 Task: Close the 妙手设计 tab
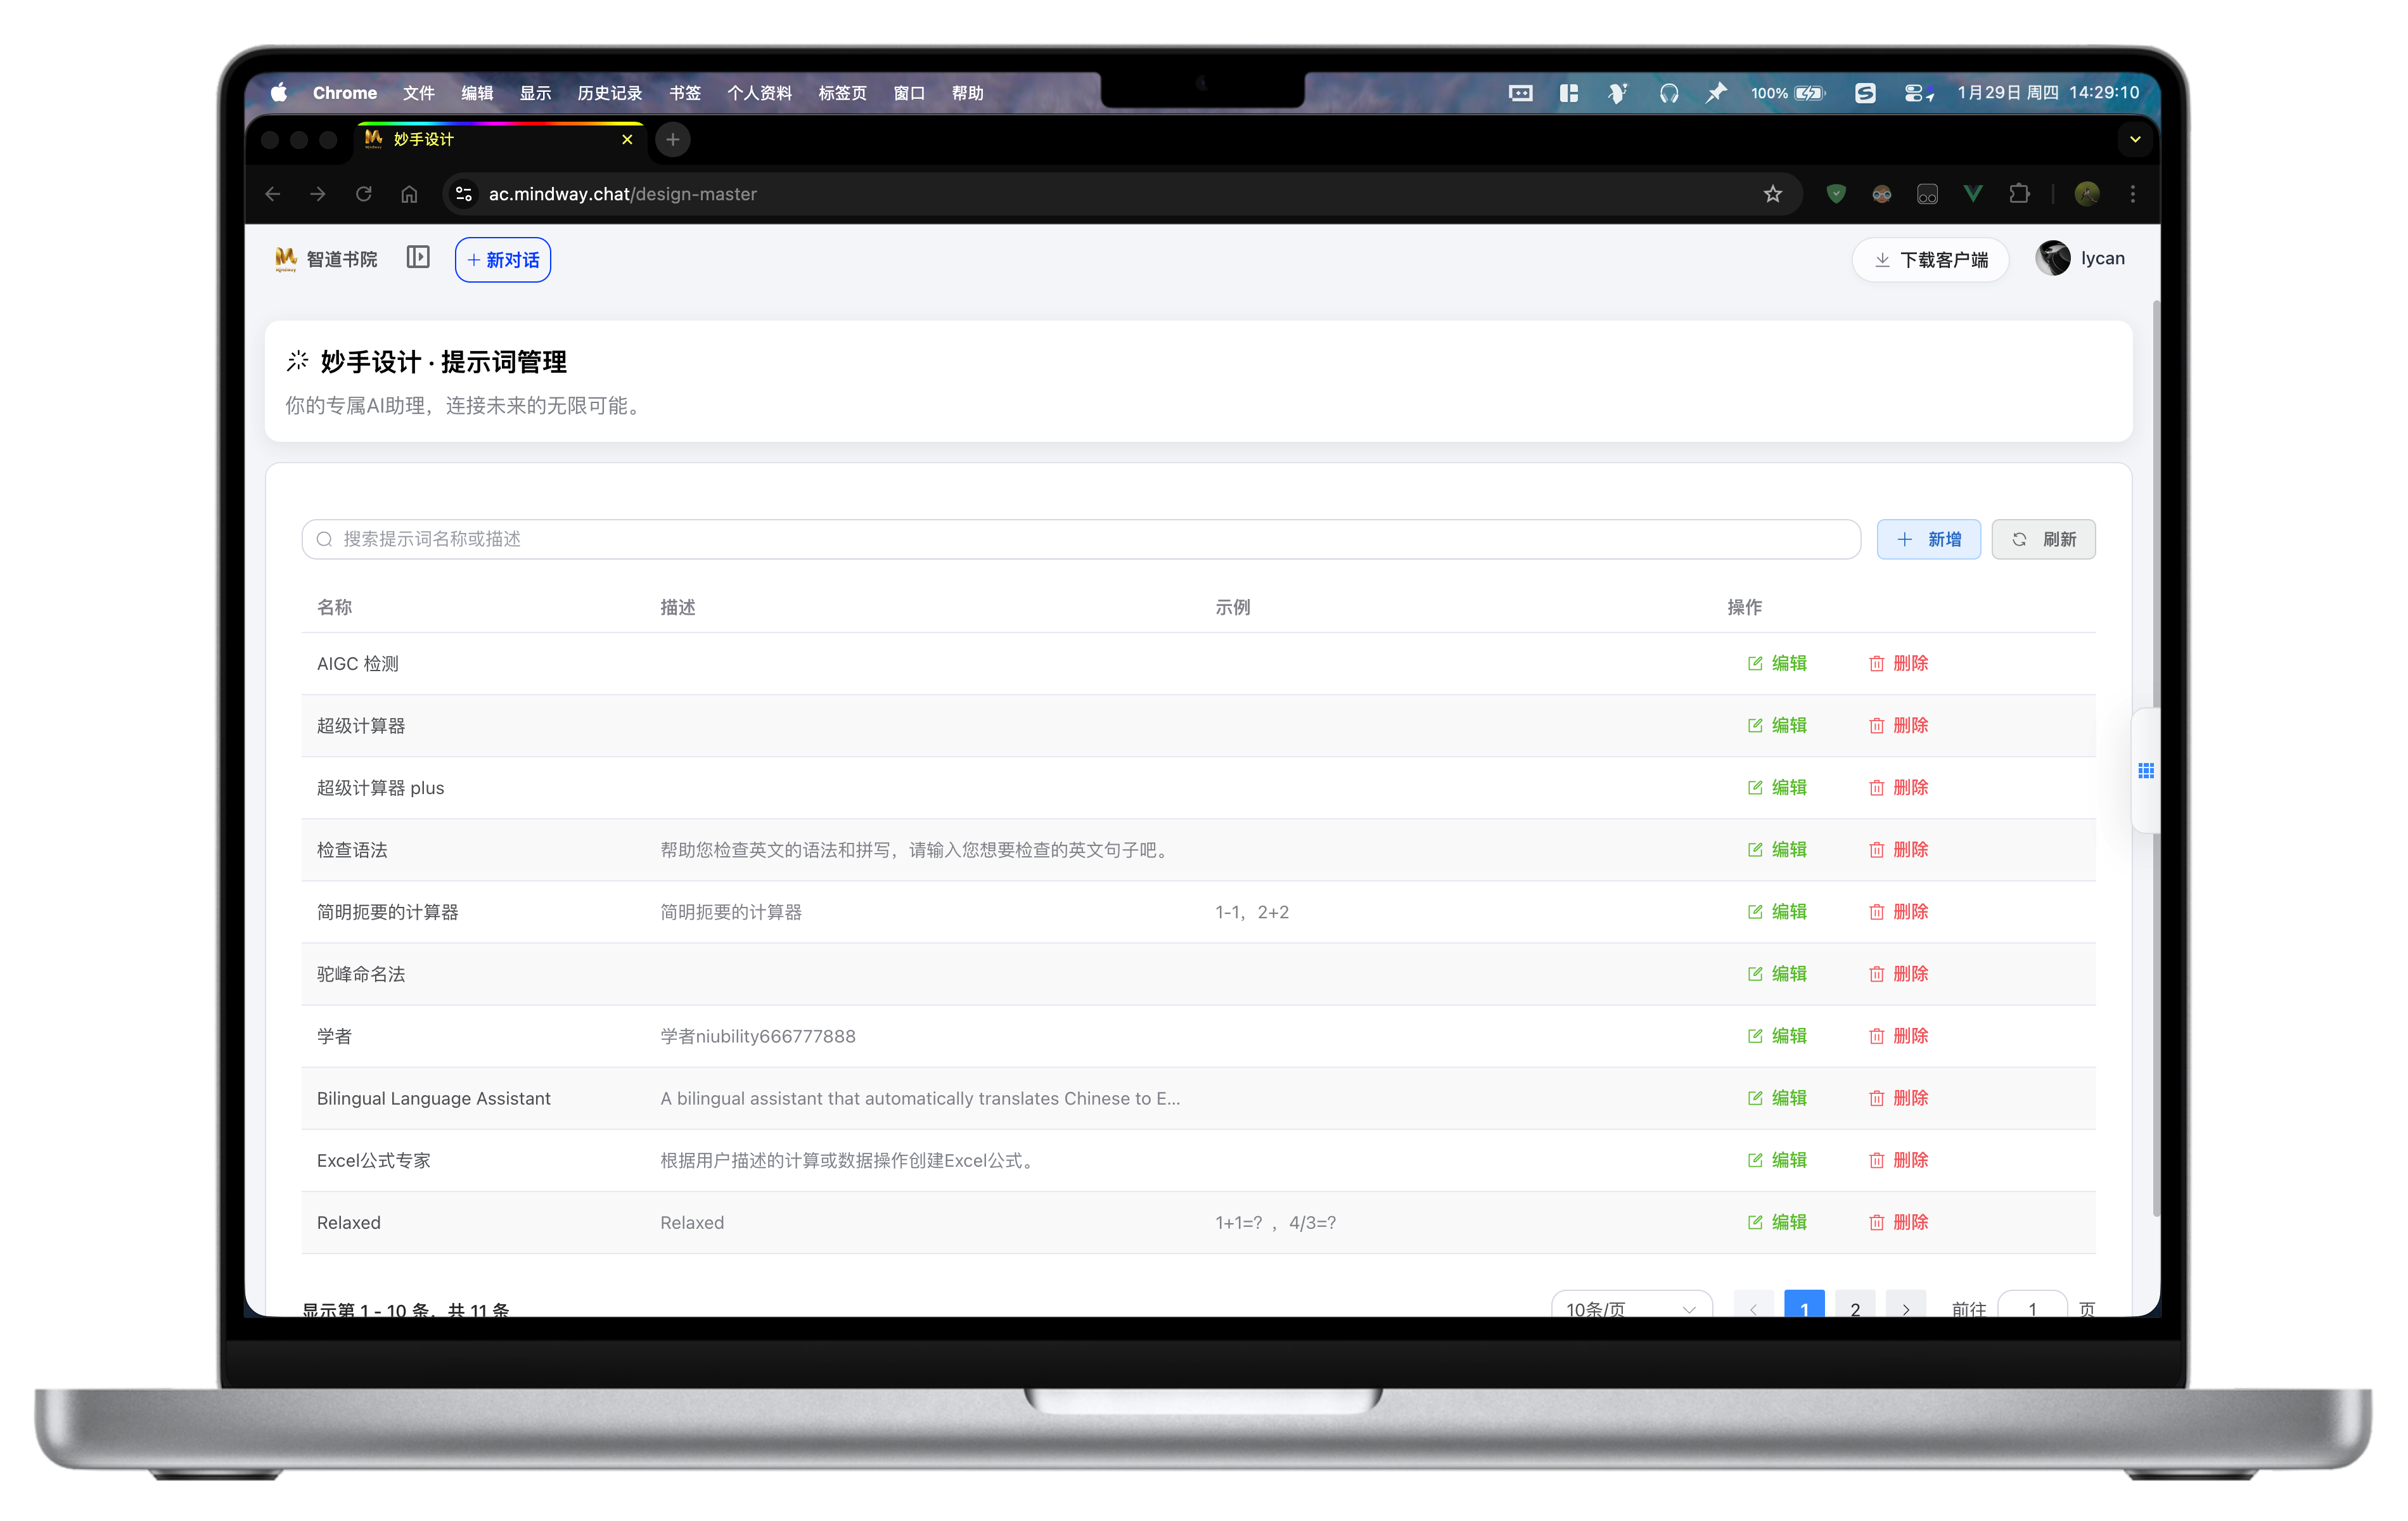[x=627, y=140]
